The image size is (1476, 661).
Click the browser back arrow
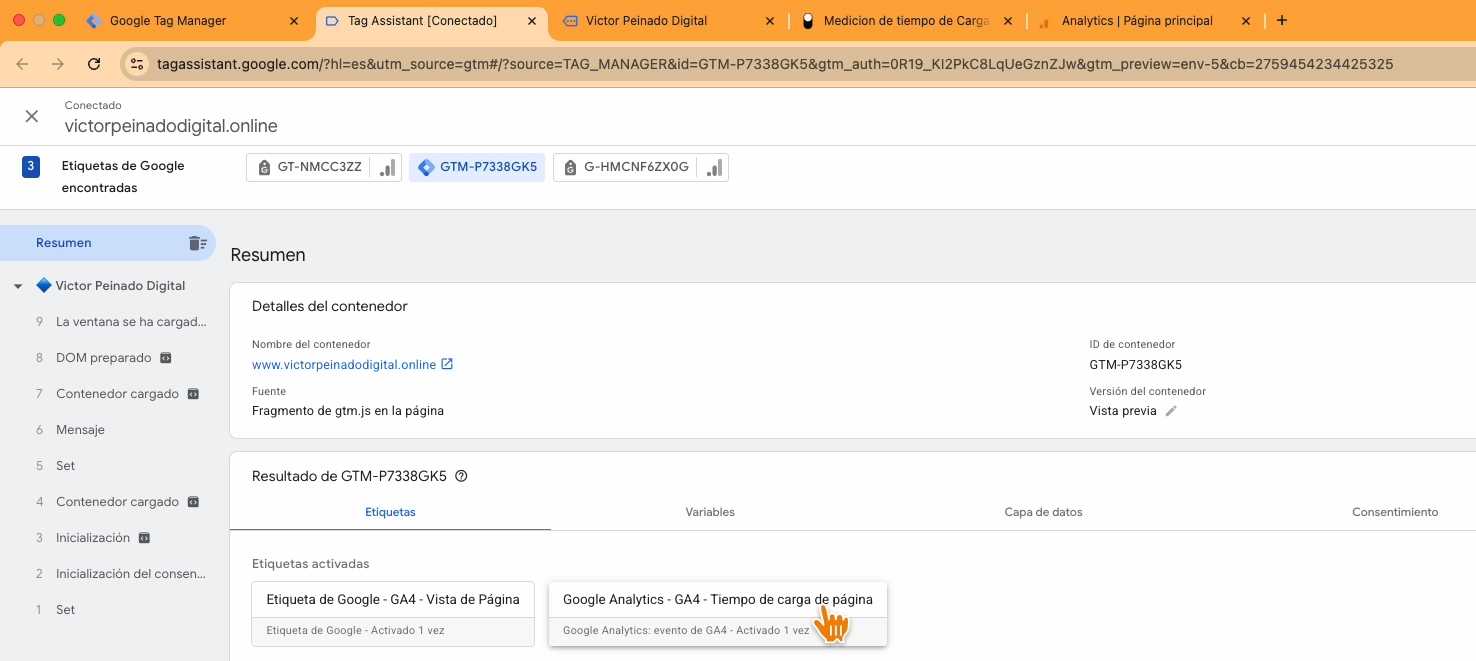[22, 64]
